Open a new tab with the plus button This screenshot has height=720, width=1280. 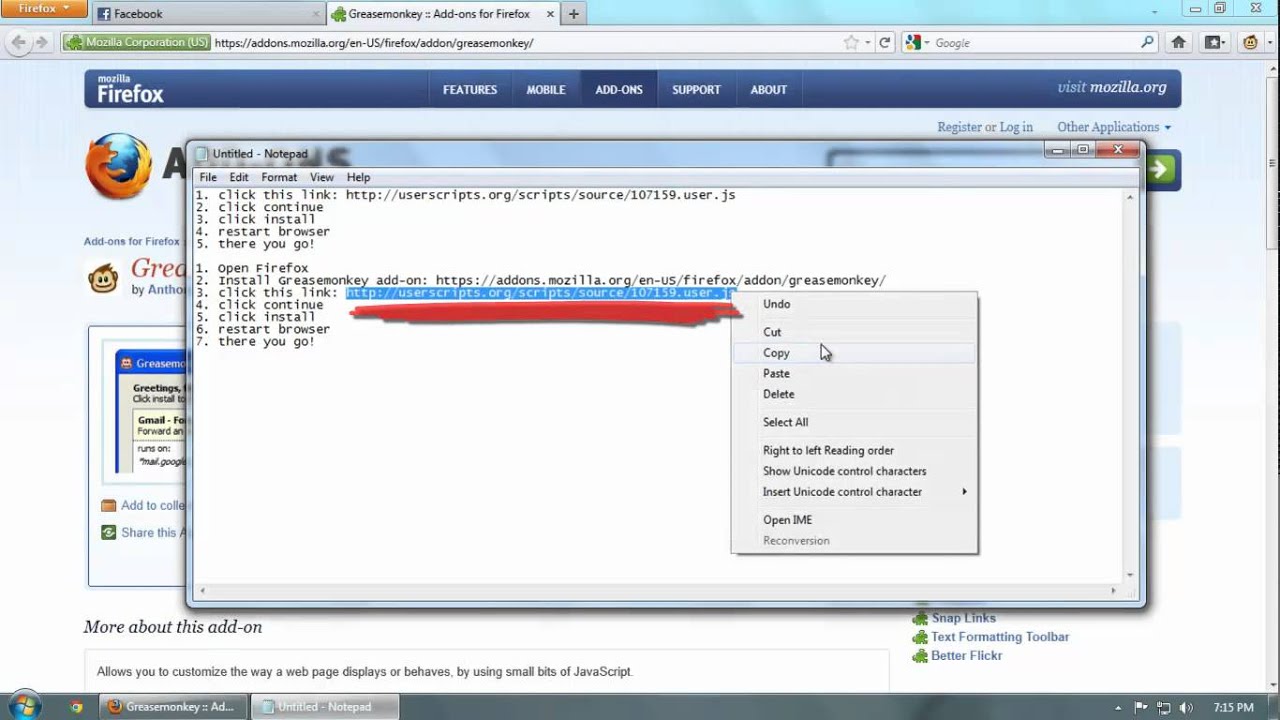tap(573, 14)
